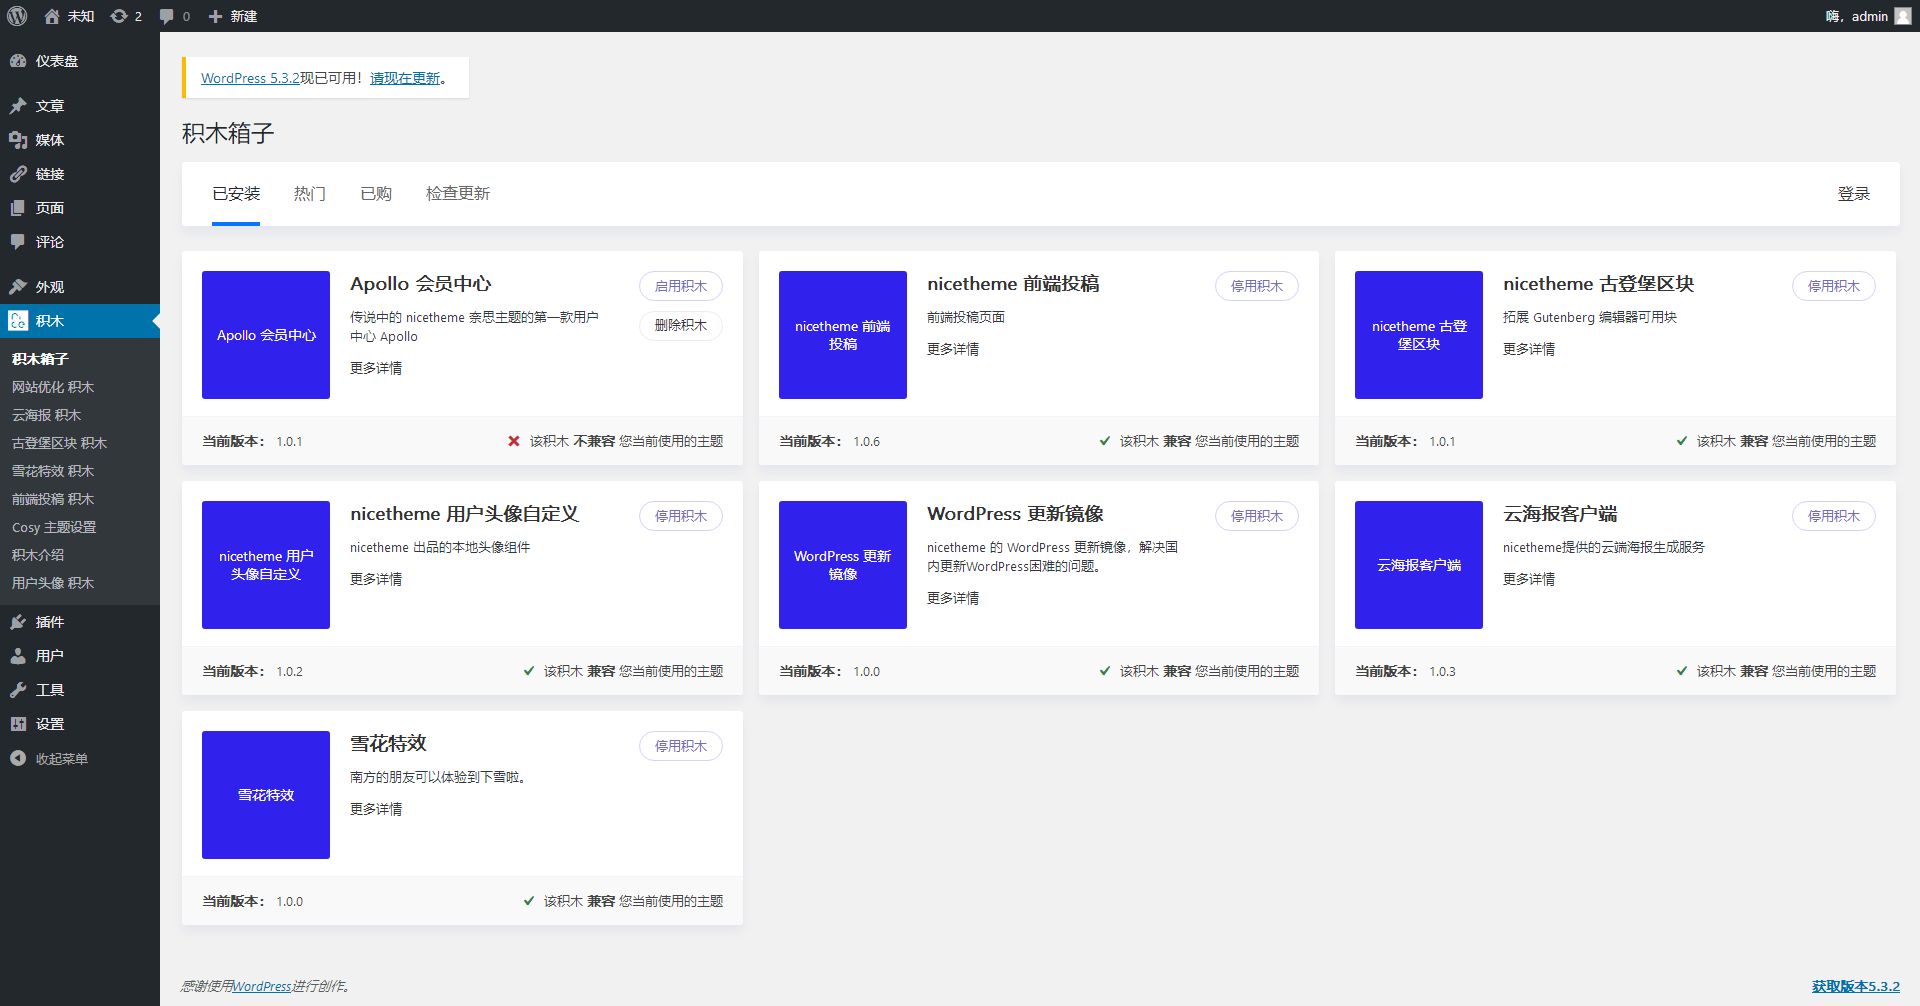Image resolution: width=1920 pixels, height=1006 pixels.
Task: Delete the Apollo block via 删除积木
Action: point(680,325)
